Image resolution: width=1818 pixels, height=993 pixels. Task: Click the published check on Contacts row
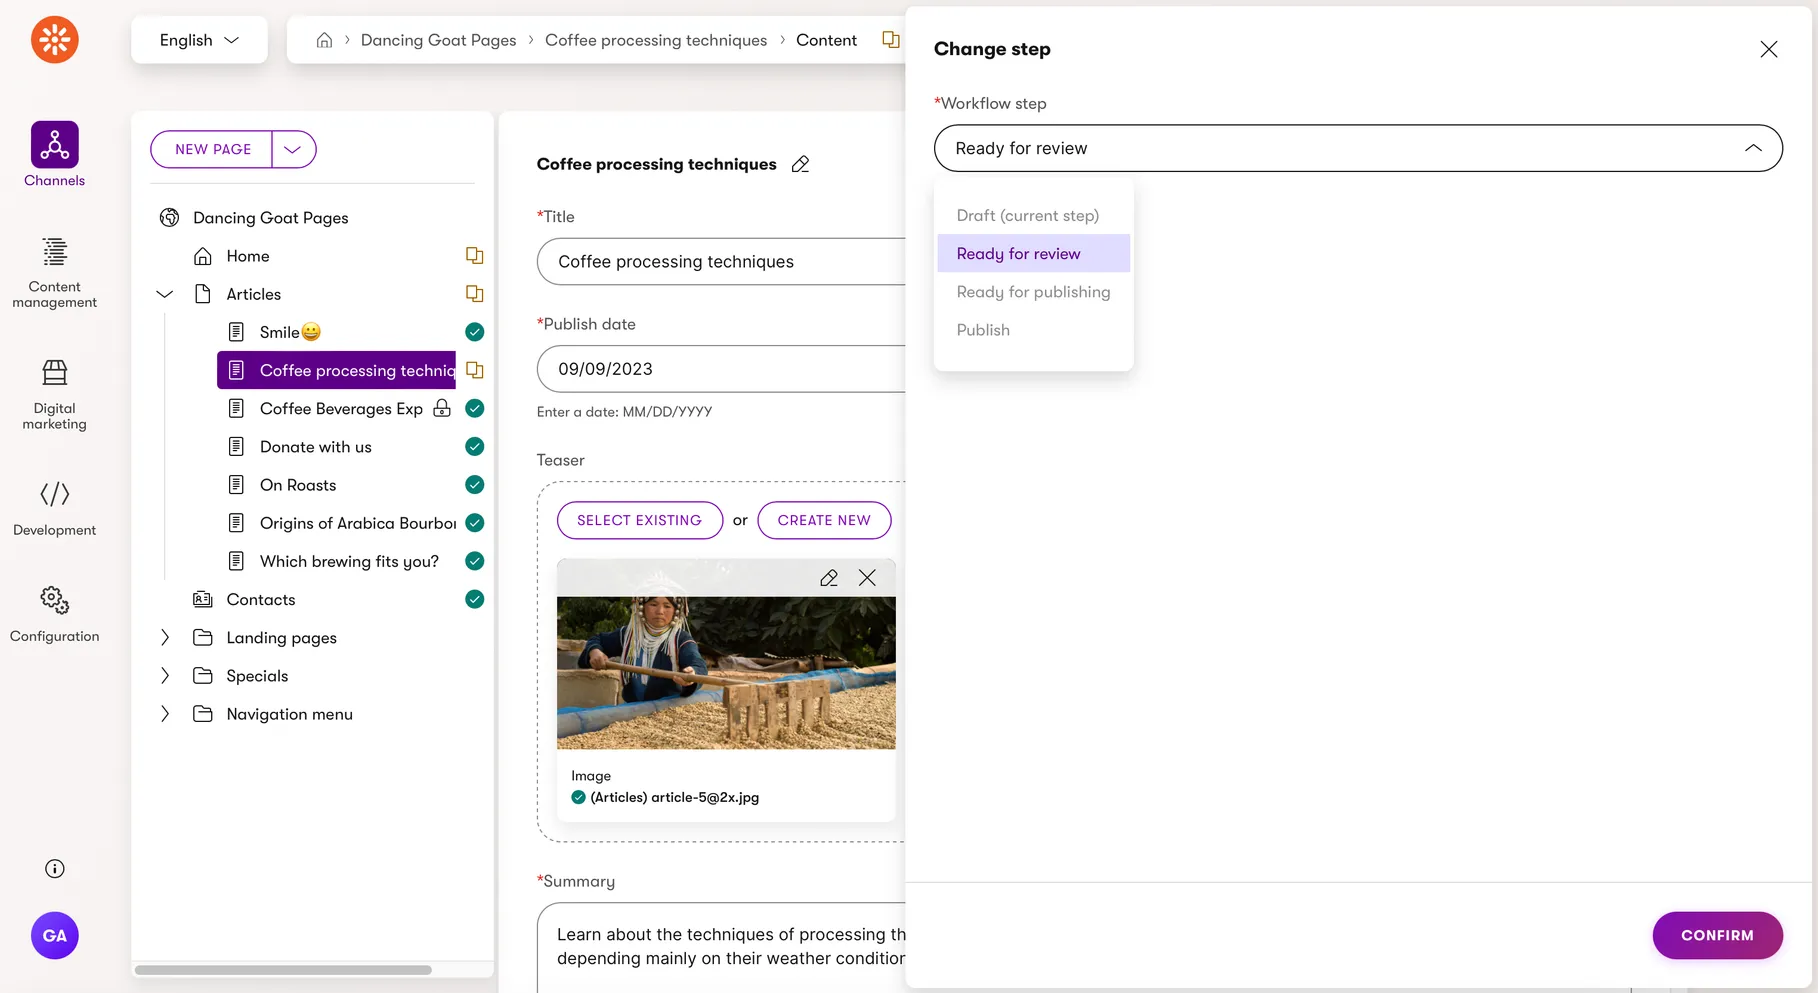(x=475, y=599)
